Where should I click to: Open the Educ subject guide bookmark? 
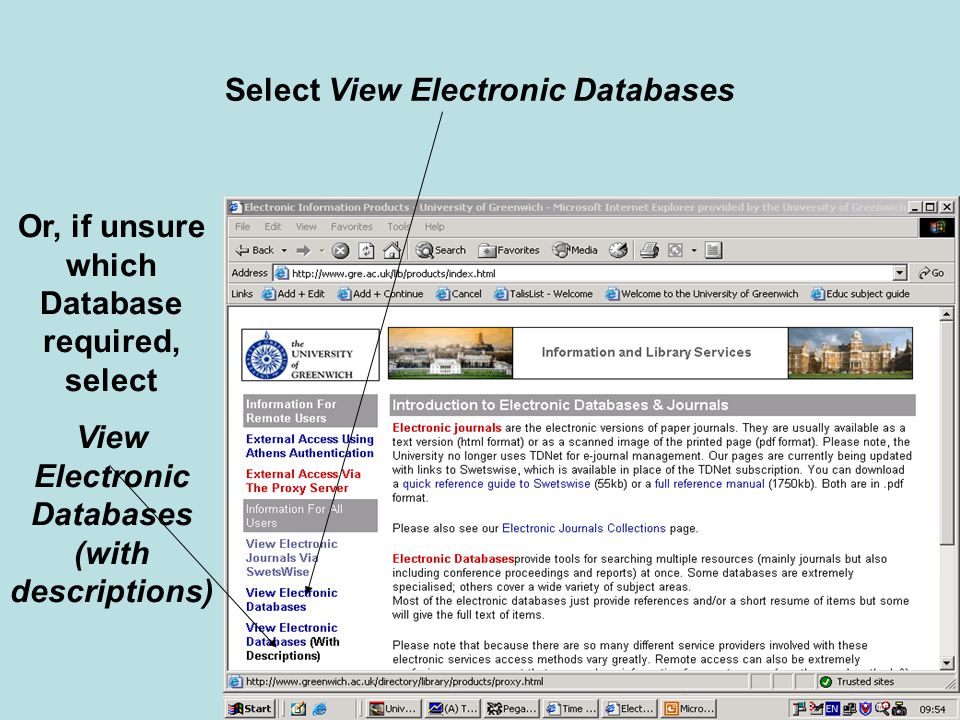(x=860, y=294)
